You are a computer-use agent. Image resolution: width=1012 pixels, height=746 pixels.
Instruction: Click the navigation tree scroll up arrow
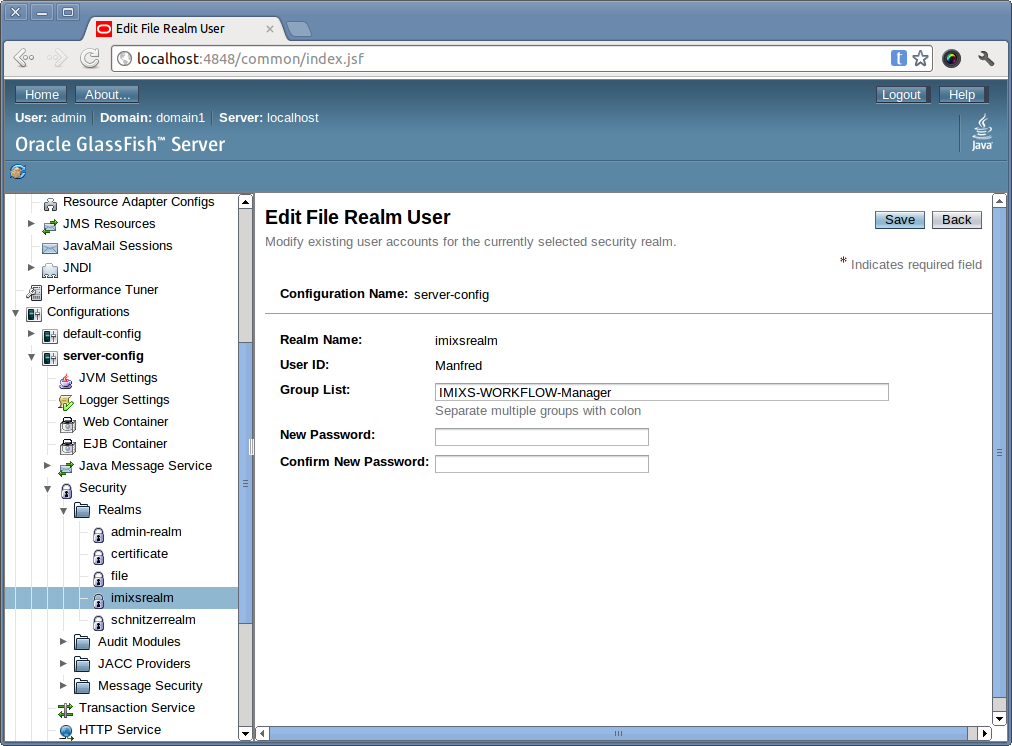(245, 201)
